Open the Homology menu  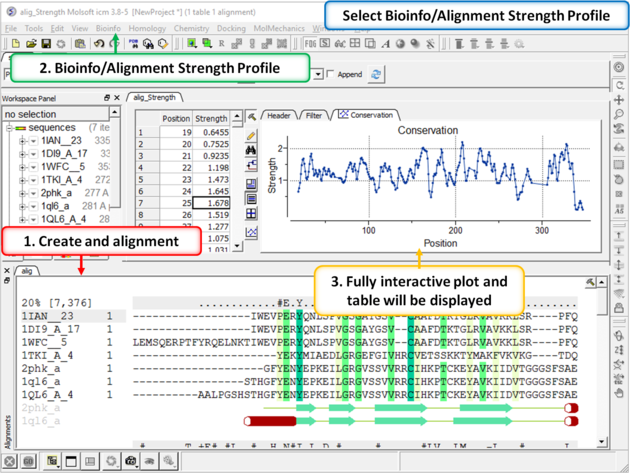coord(147,29)
